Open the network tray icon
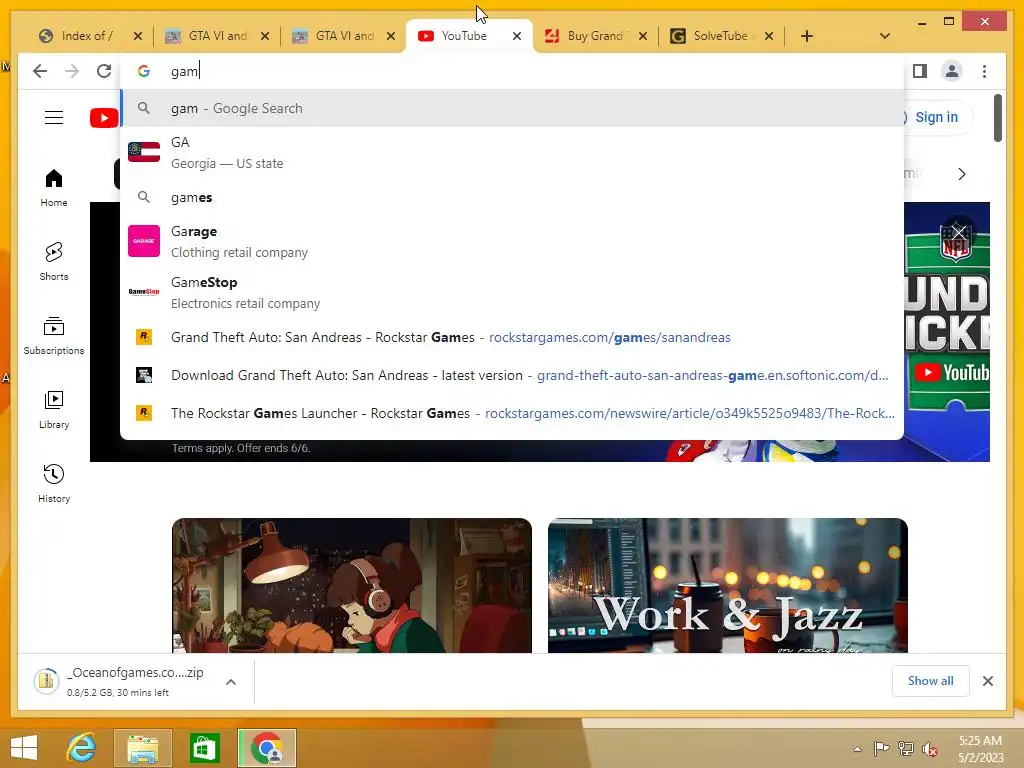 [906, 749]
